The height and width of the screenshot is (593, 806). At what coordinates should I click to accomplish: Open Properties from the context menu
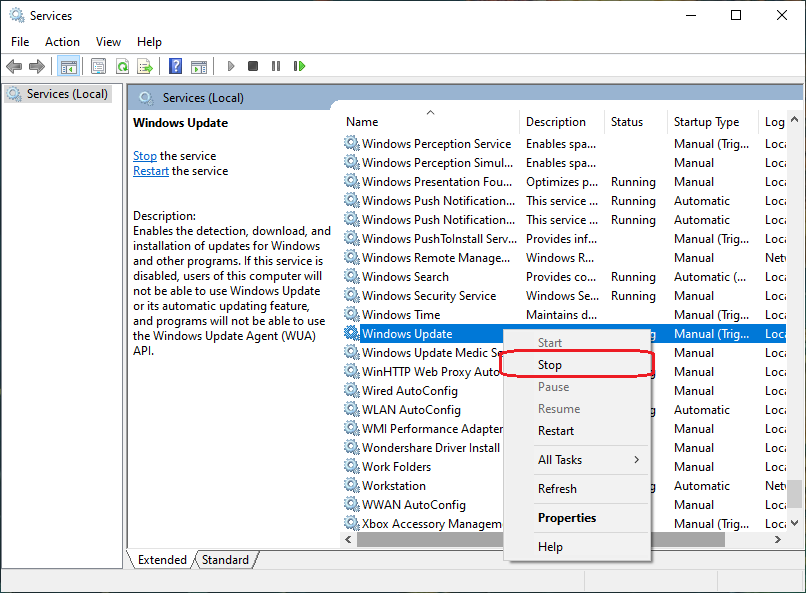[x=566, y=518]
